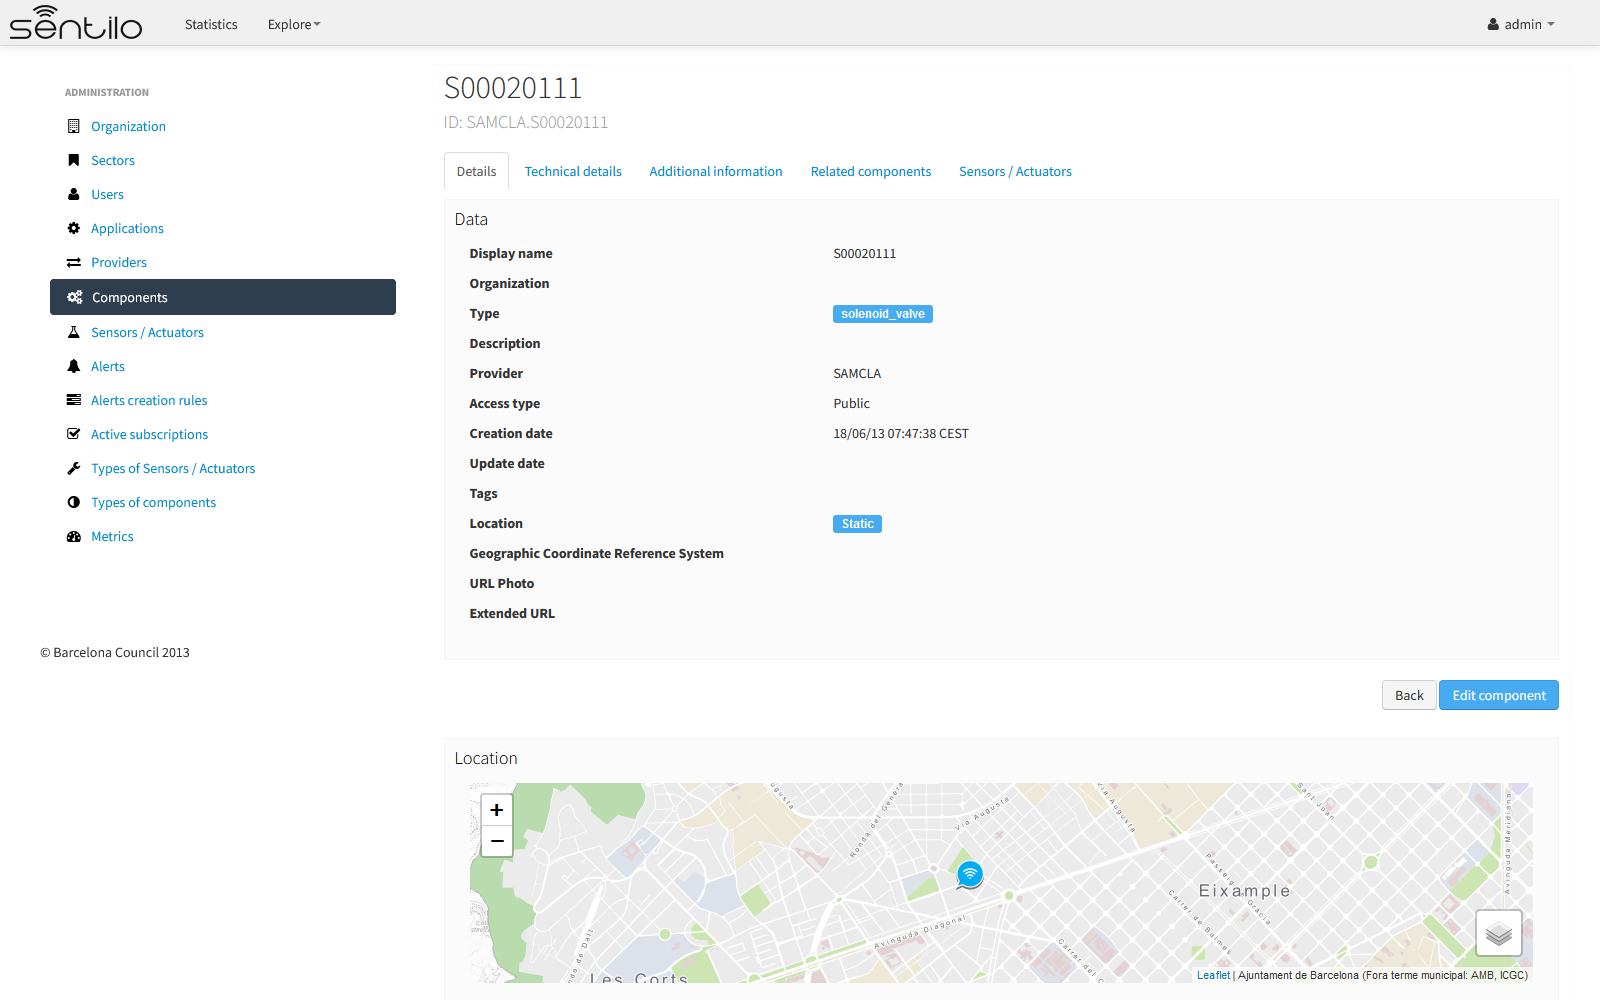Click the admin user icon

pos(1493,24)
